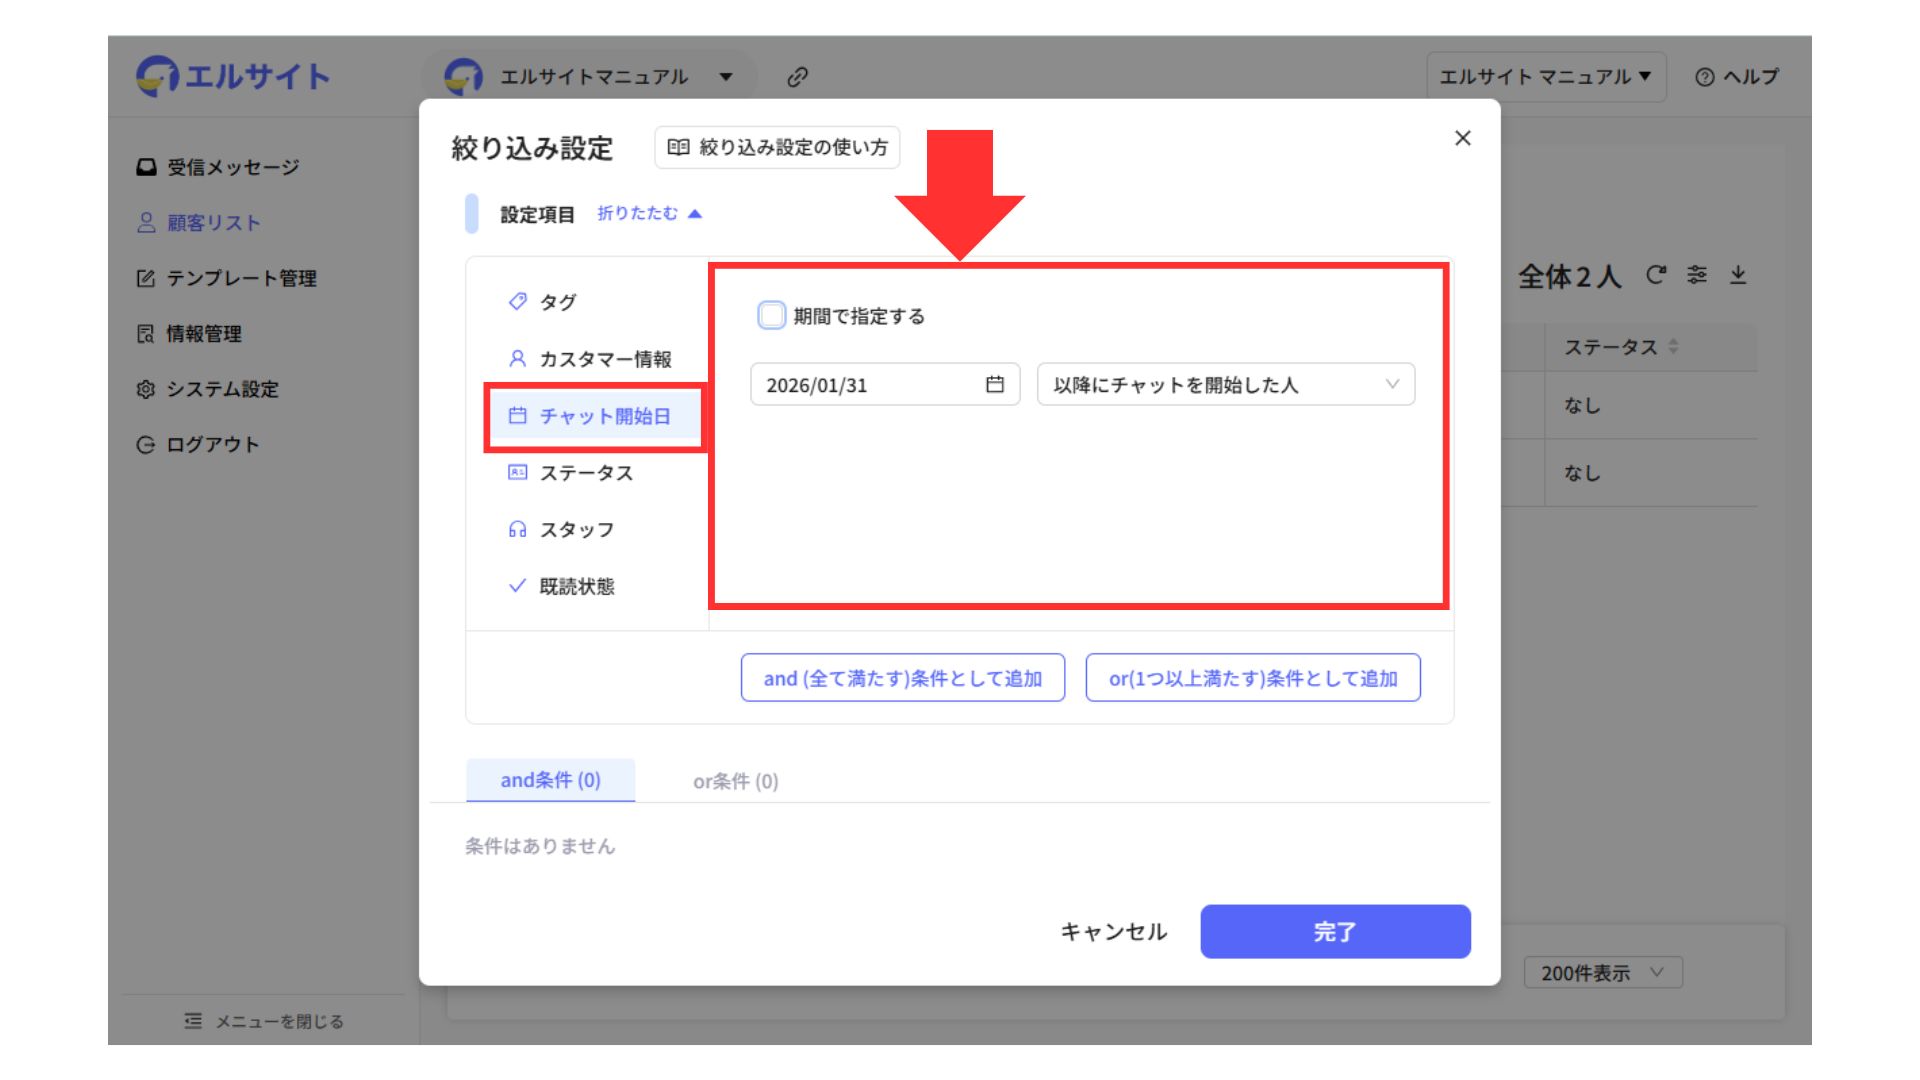Image resolution: width=1920 pixels, height=1080 pixels.
Task: Open the 200件表示 page size dropdown
Action: tap(1602, 972)
